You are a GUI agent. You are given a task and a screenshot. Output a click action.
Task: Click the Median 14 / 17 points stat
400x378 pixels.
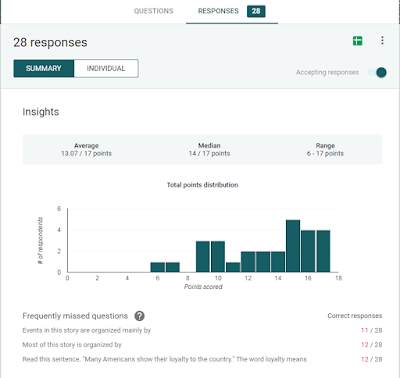tap(209, 150)
